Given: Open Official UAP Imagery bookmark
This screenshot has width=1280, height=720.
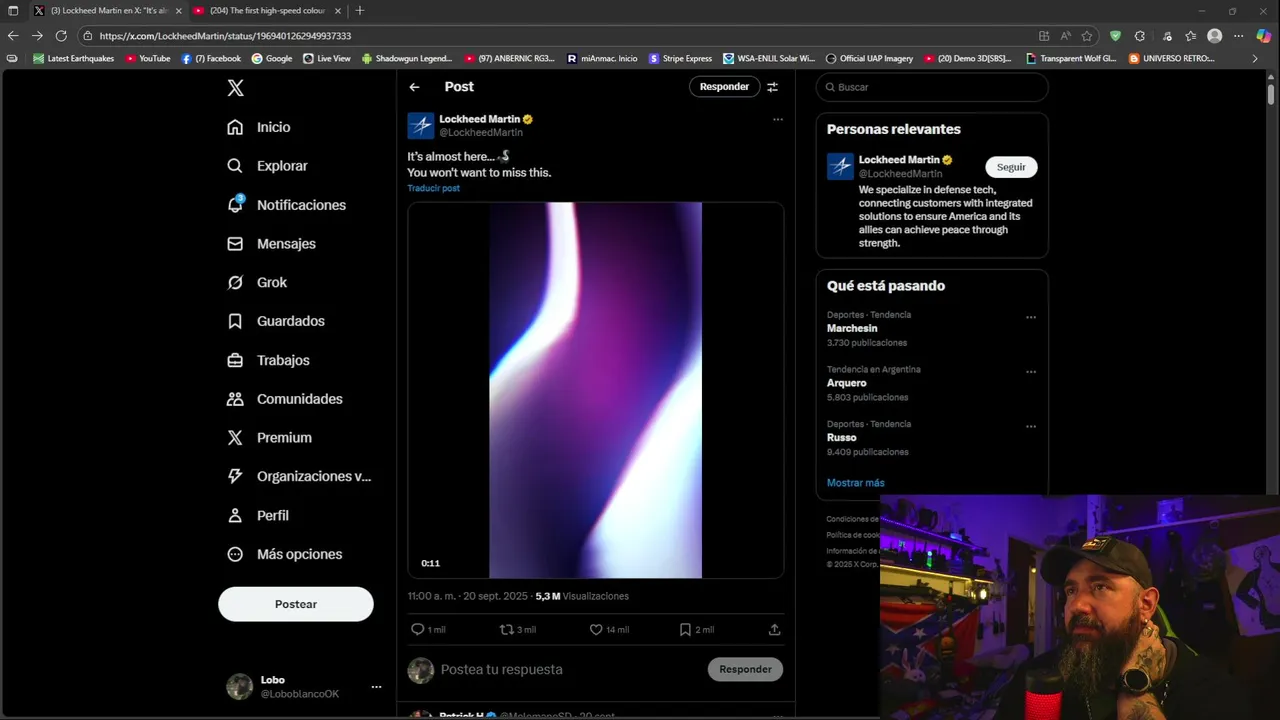Looking at the screenshot, I should pos(869,58).
